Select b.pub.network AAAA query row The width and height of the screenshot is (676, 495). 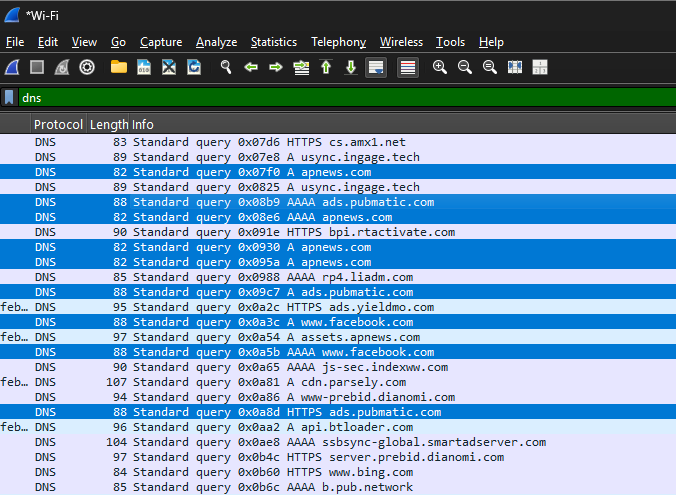tap(338, 487)
